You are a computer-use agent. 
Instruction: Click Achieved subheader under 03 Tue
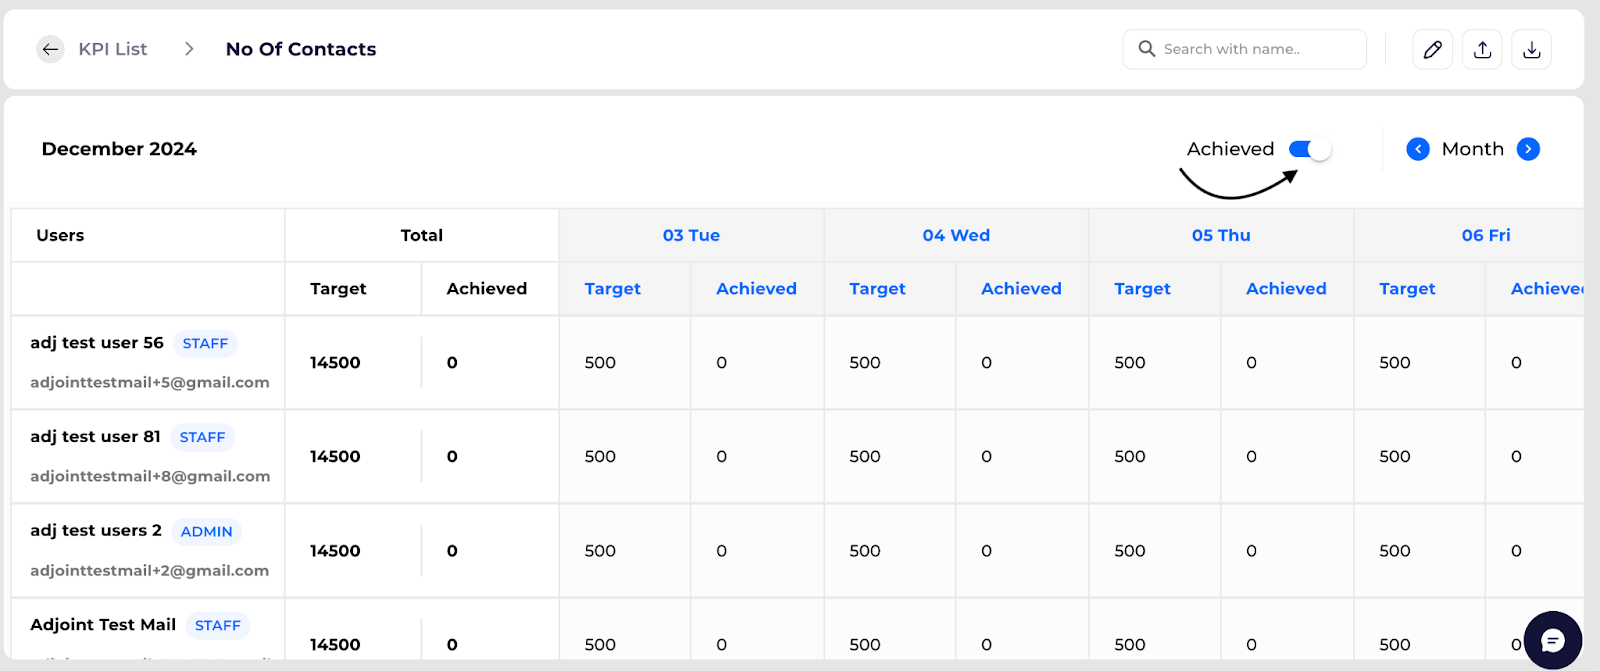coord(756,289)
